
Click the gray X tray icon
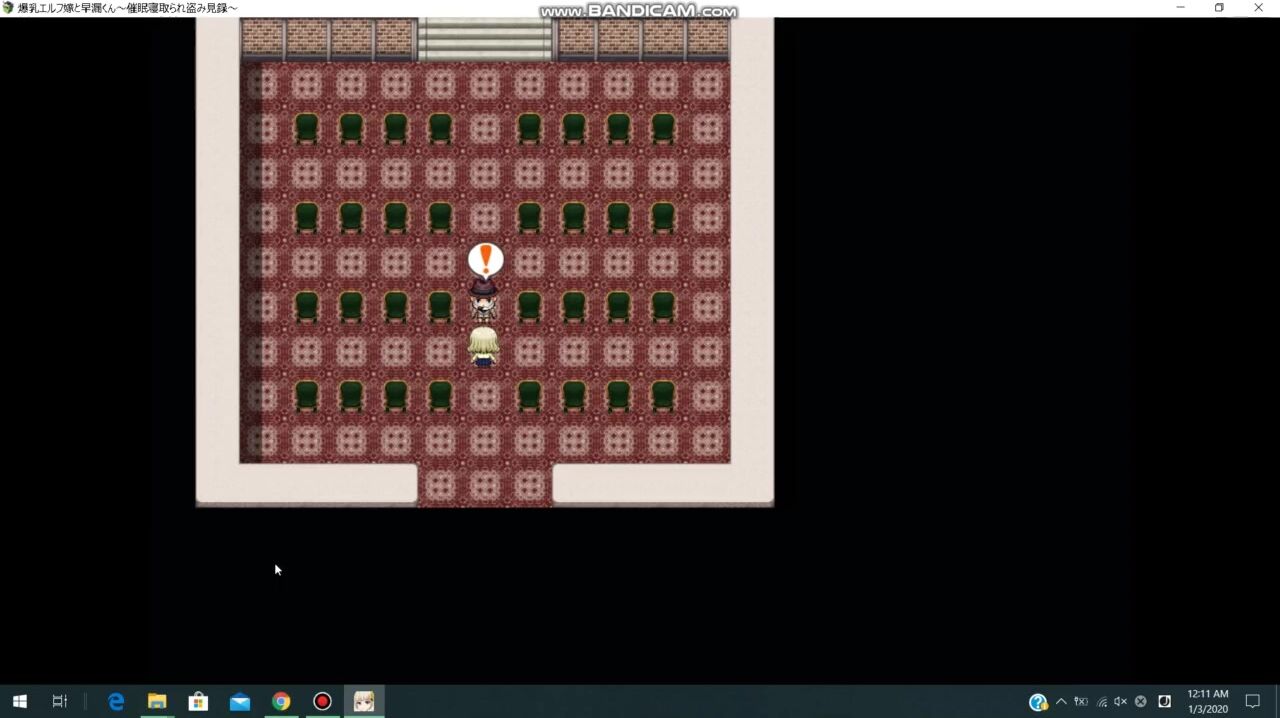point(1140,701)
